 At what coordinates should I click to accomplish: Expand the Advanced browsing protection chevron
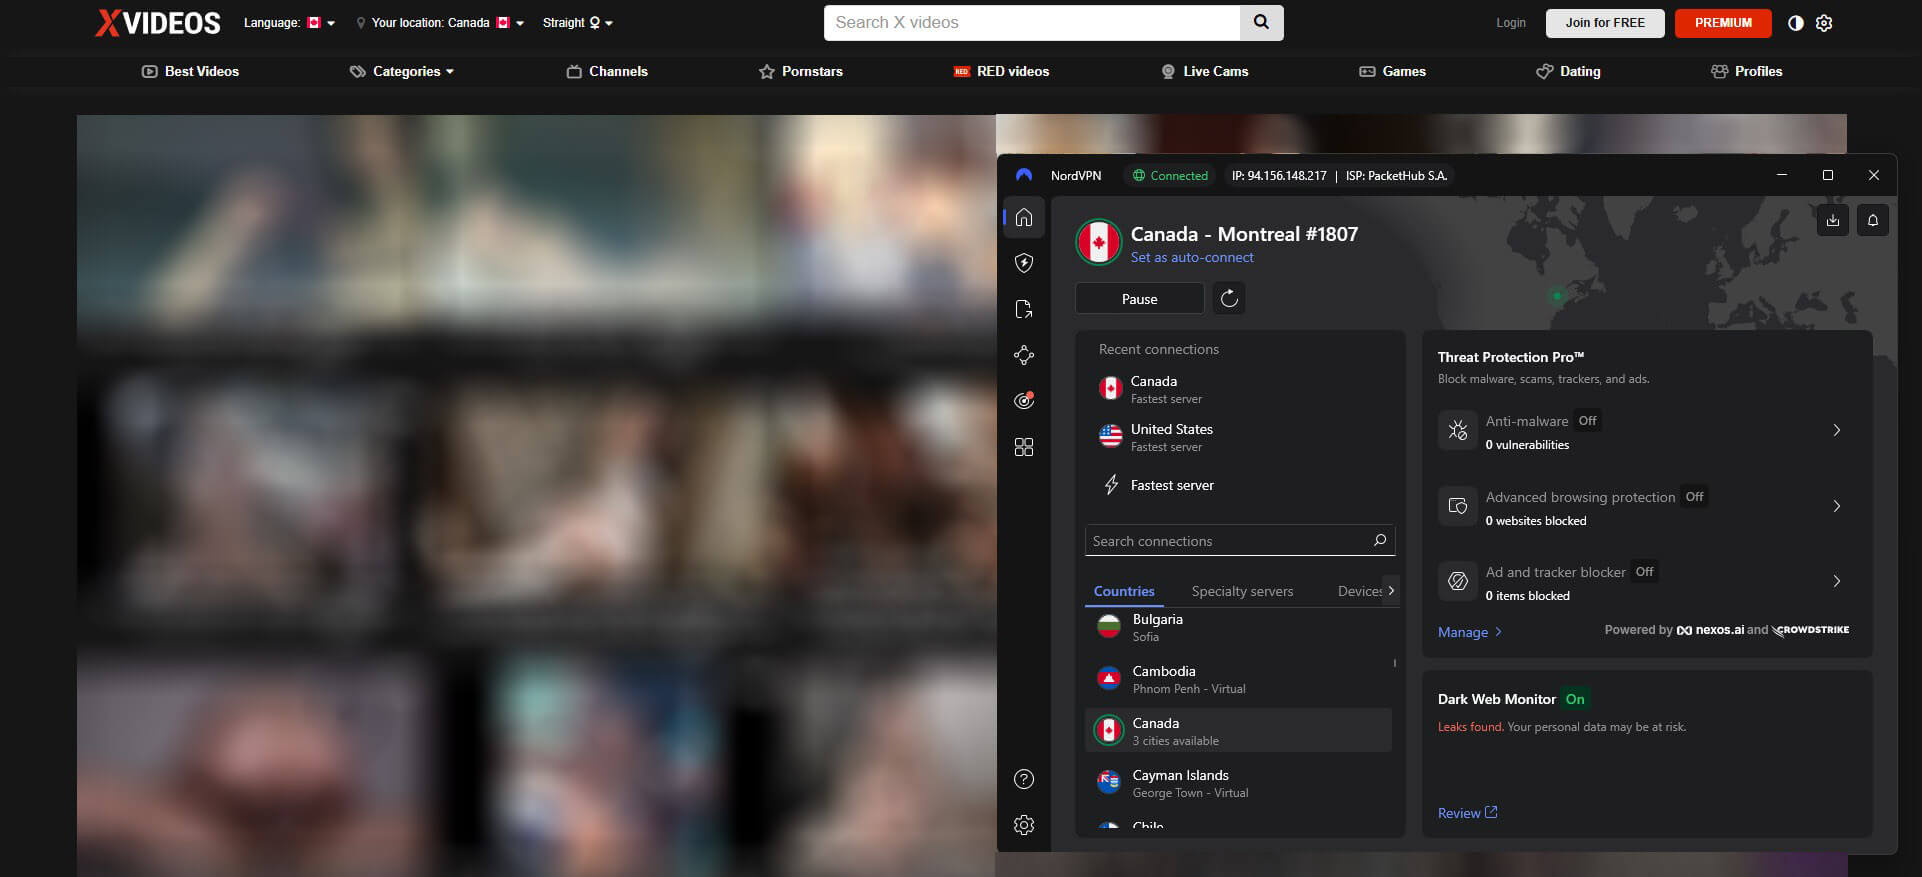tap(1836, 506)
